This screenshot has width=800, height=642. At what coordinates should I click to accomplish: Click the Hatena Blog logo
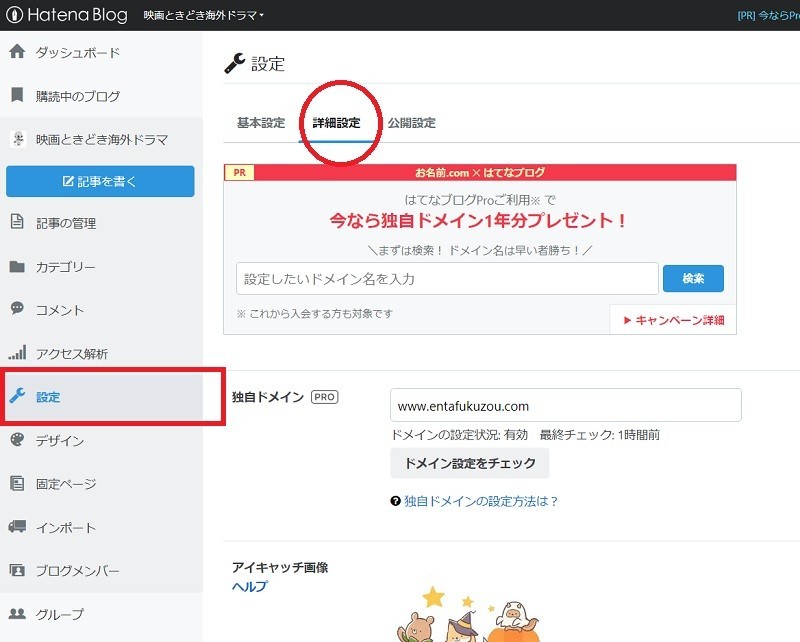66,15
